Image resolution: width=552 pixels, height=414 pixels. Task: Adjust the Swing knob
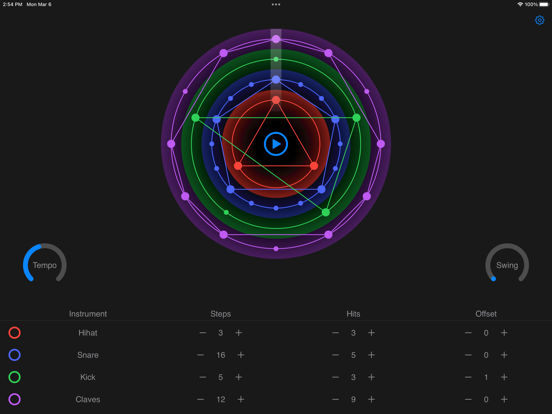507,263
